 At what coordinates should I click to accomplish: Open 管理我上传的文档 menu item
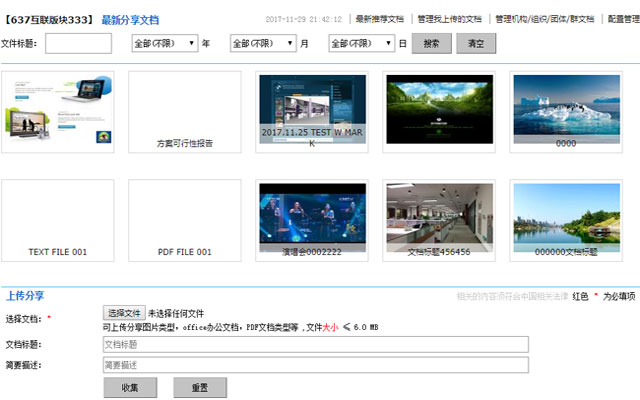tap(449, 19)
